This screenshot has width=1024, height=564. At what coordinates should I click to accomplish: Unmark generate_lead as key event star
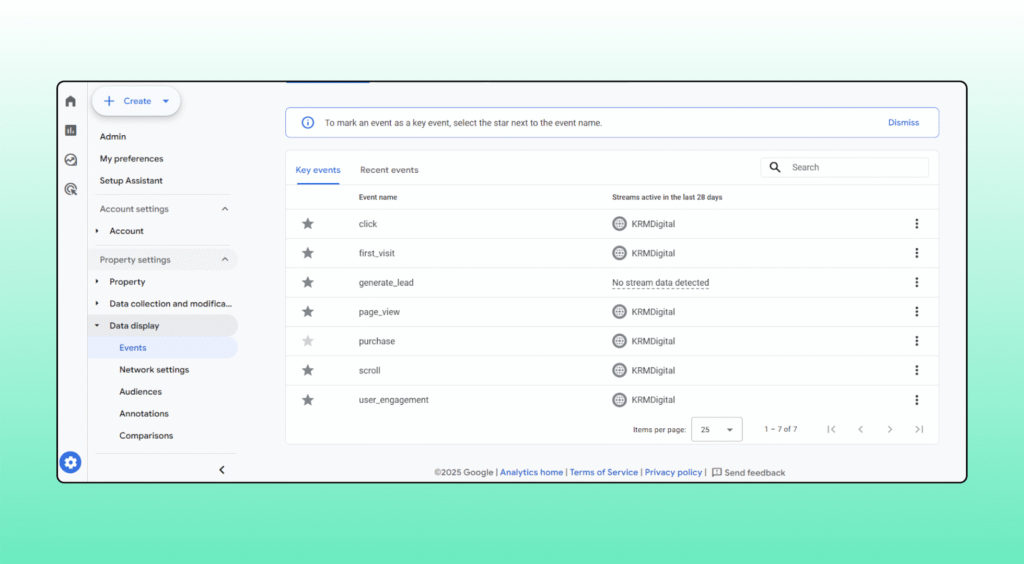click(x=308, y=283)
